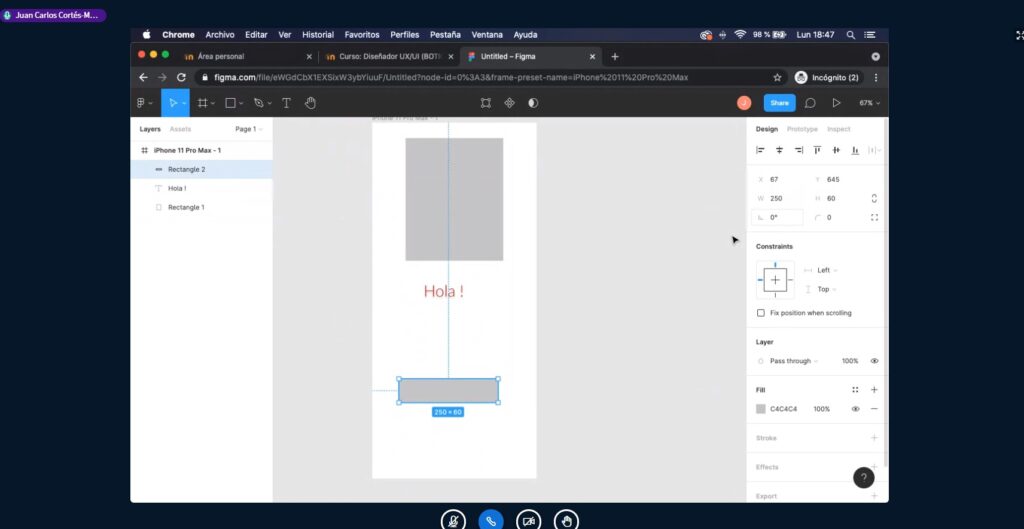
Task: Add a new fill with plus
Action: pos(874,390)
